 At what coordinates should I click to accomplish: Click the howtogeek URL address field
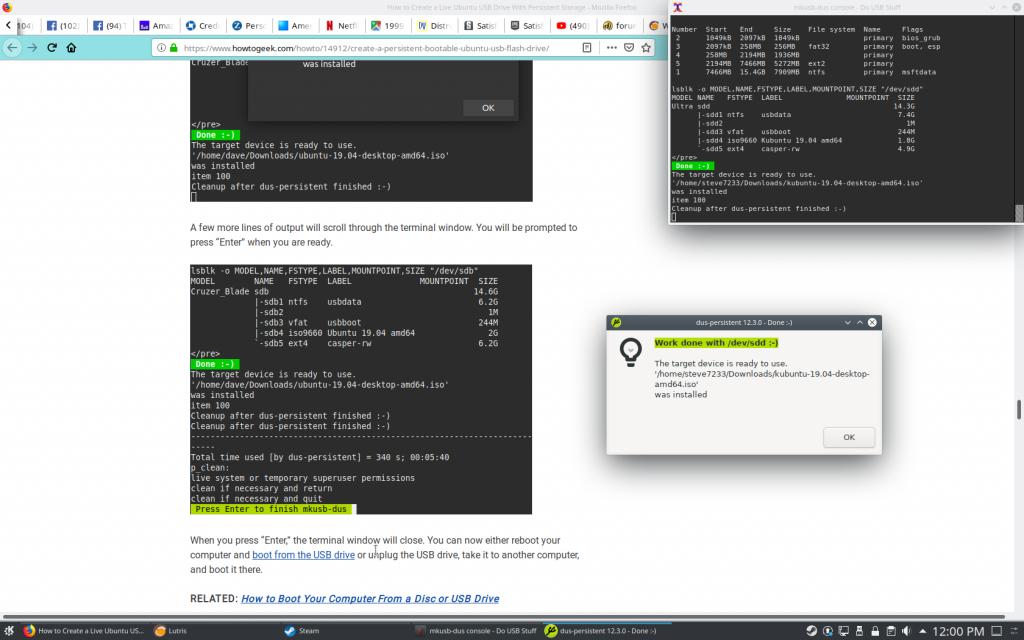click(x=380, y=48)
